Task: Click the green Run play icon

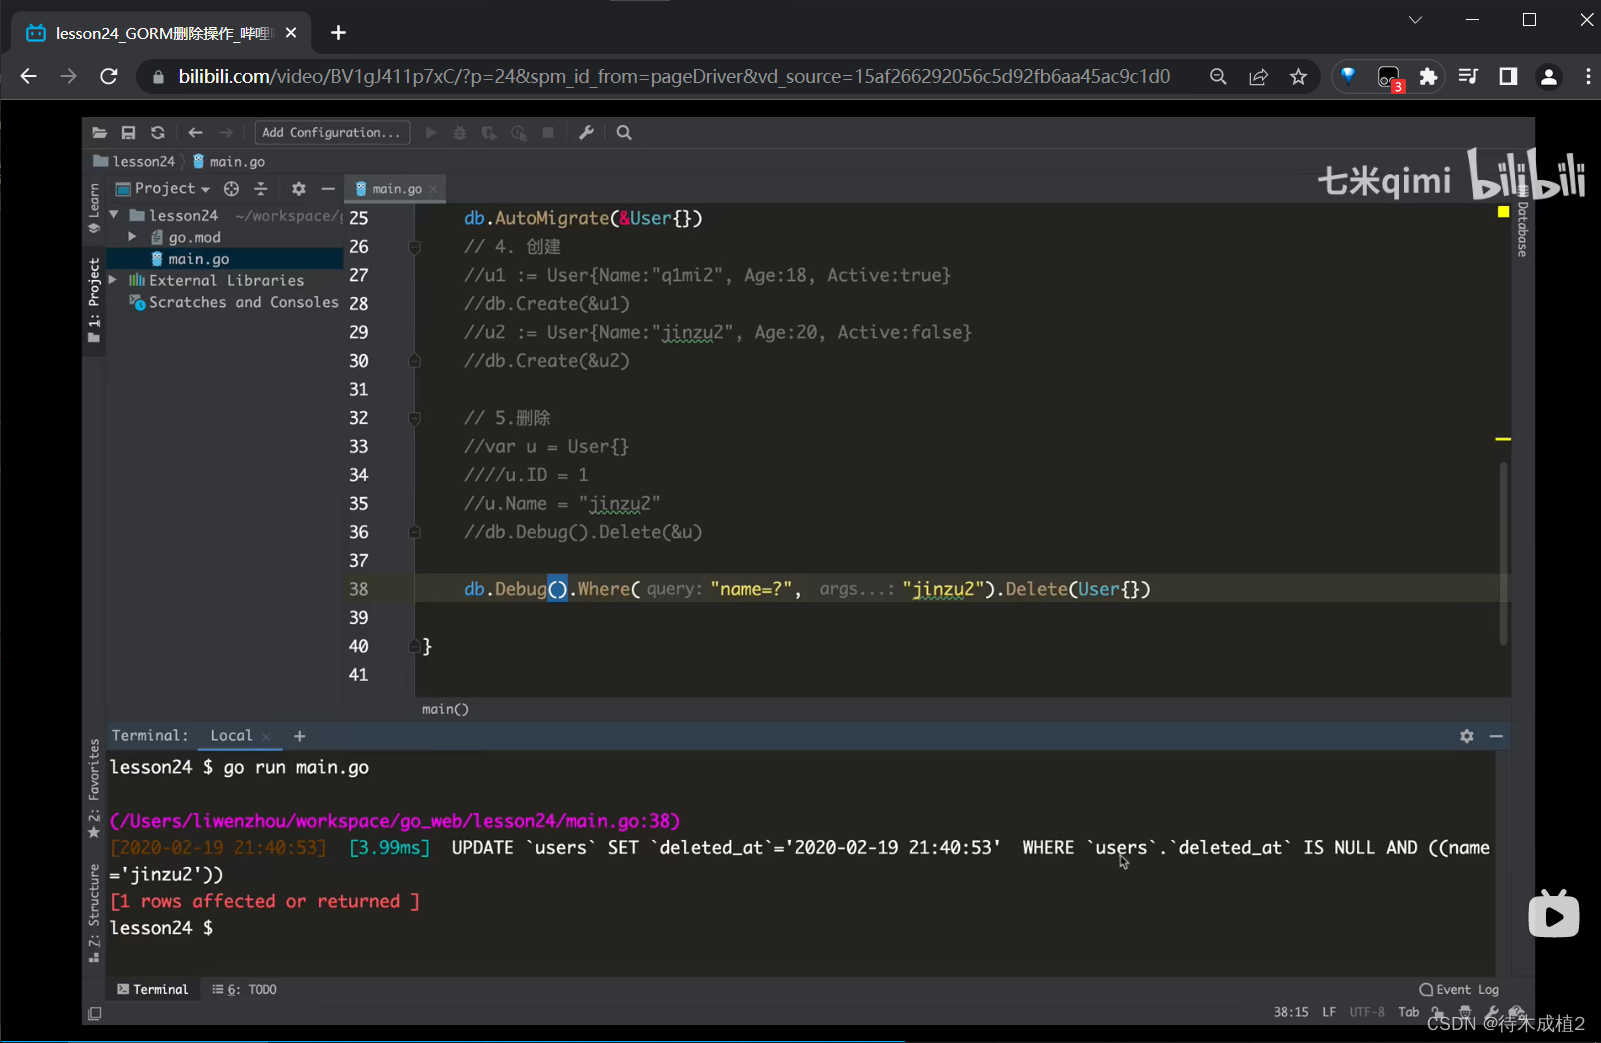Action: coord(431,132)
